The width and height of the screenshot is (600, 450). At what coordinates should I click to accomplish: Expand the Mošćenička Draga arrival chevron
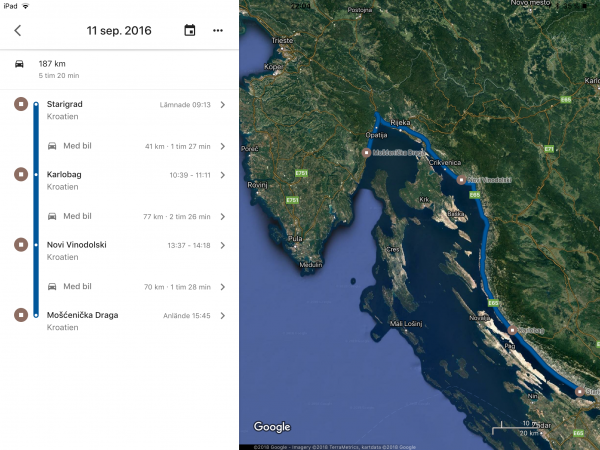[x=222, y=316]
